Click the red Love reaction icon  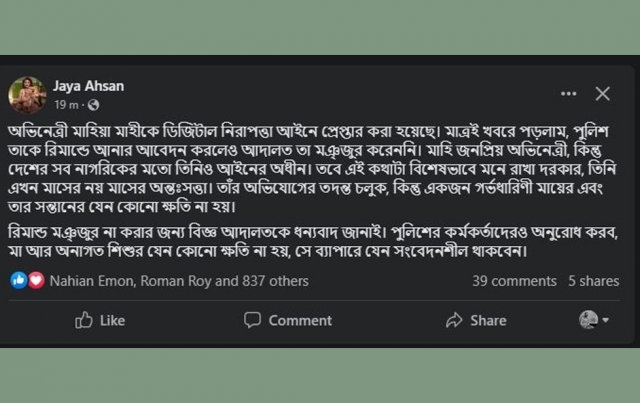pyautogui.click(x=35, y=282)
